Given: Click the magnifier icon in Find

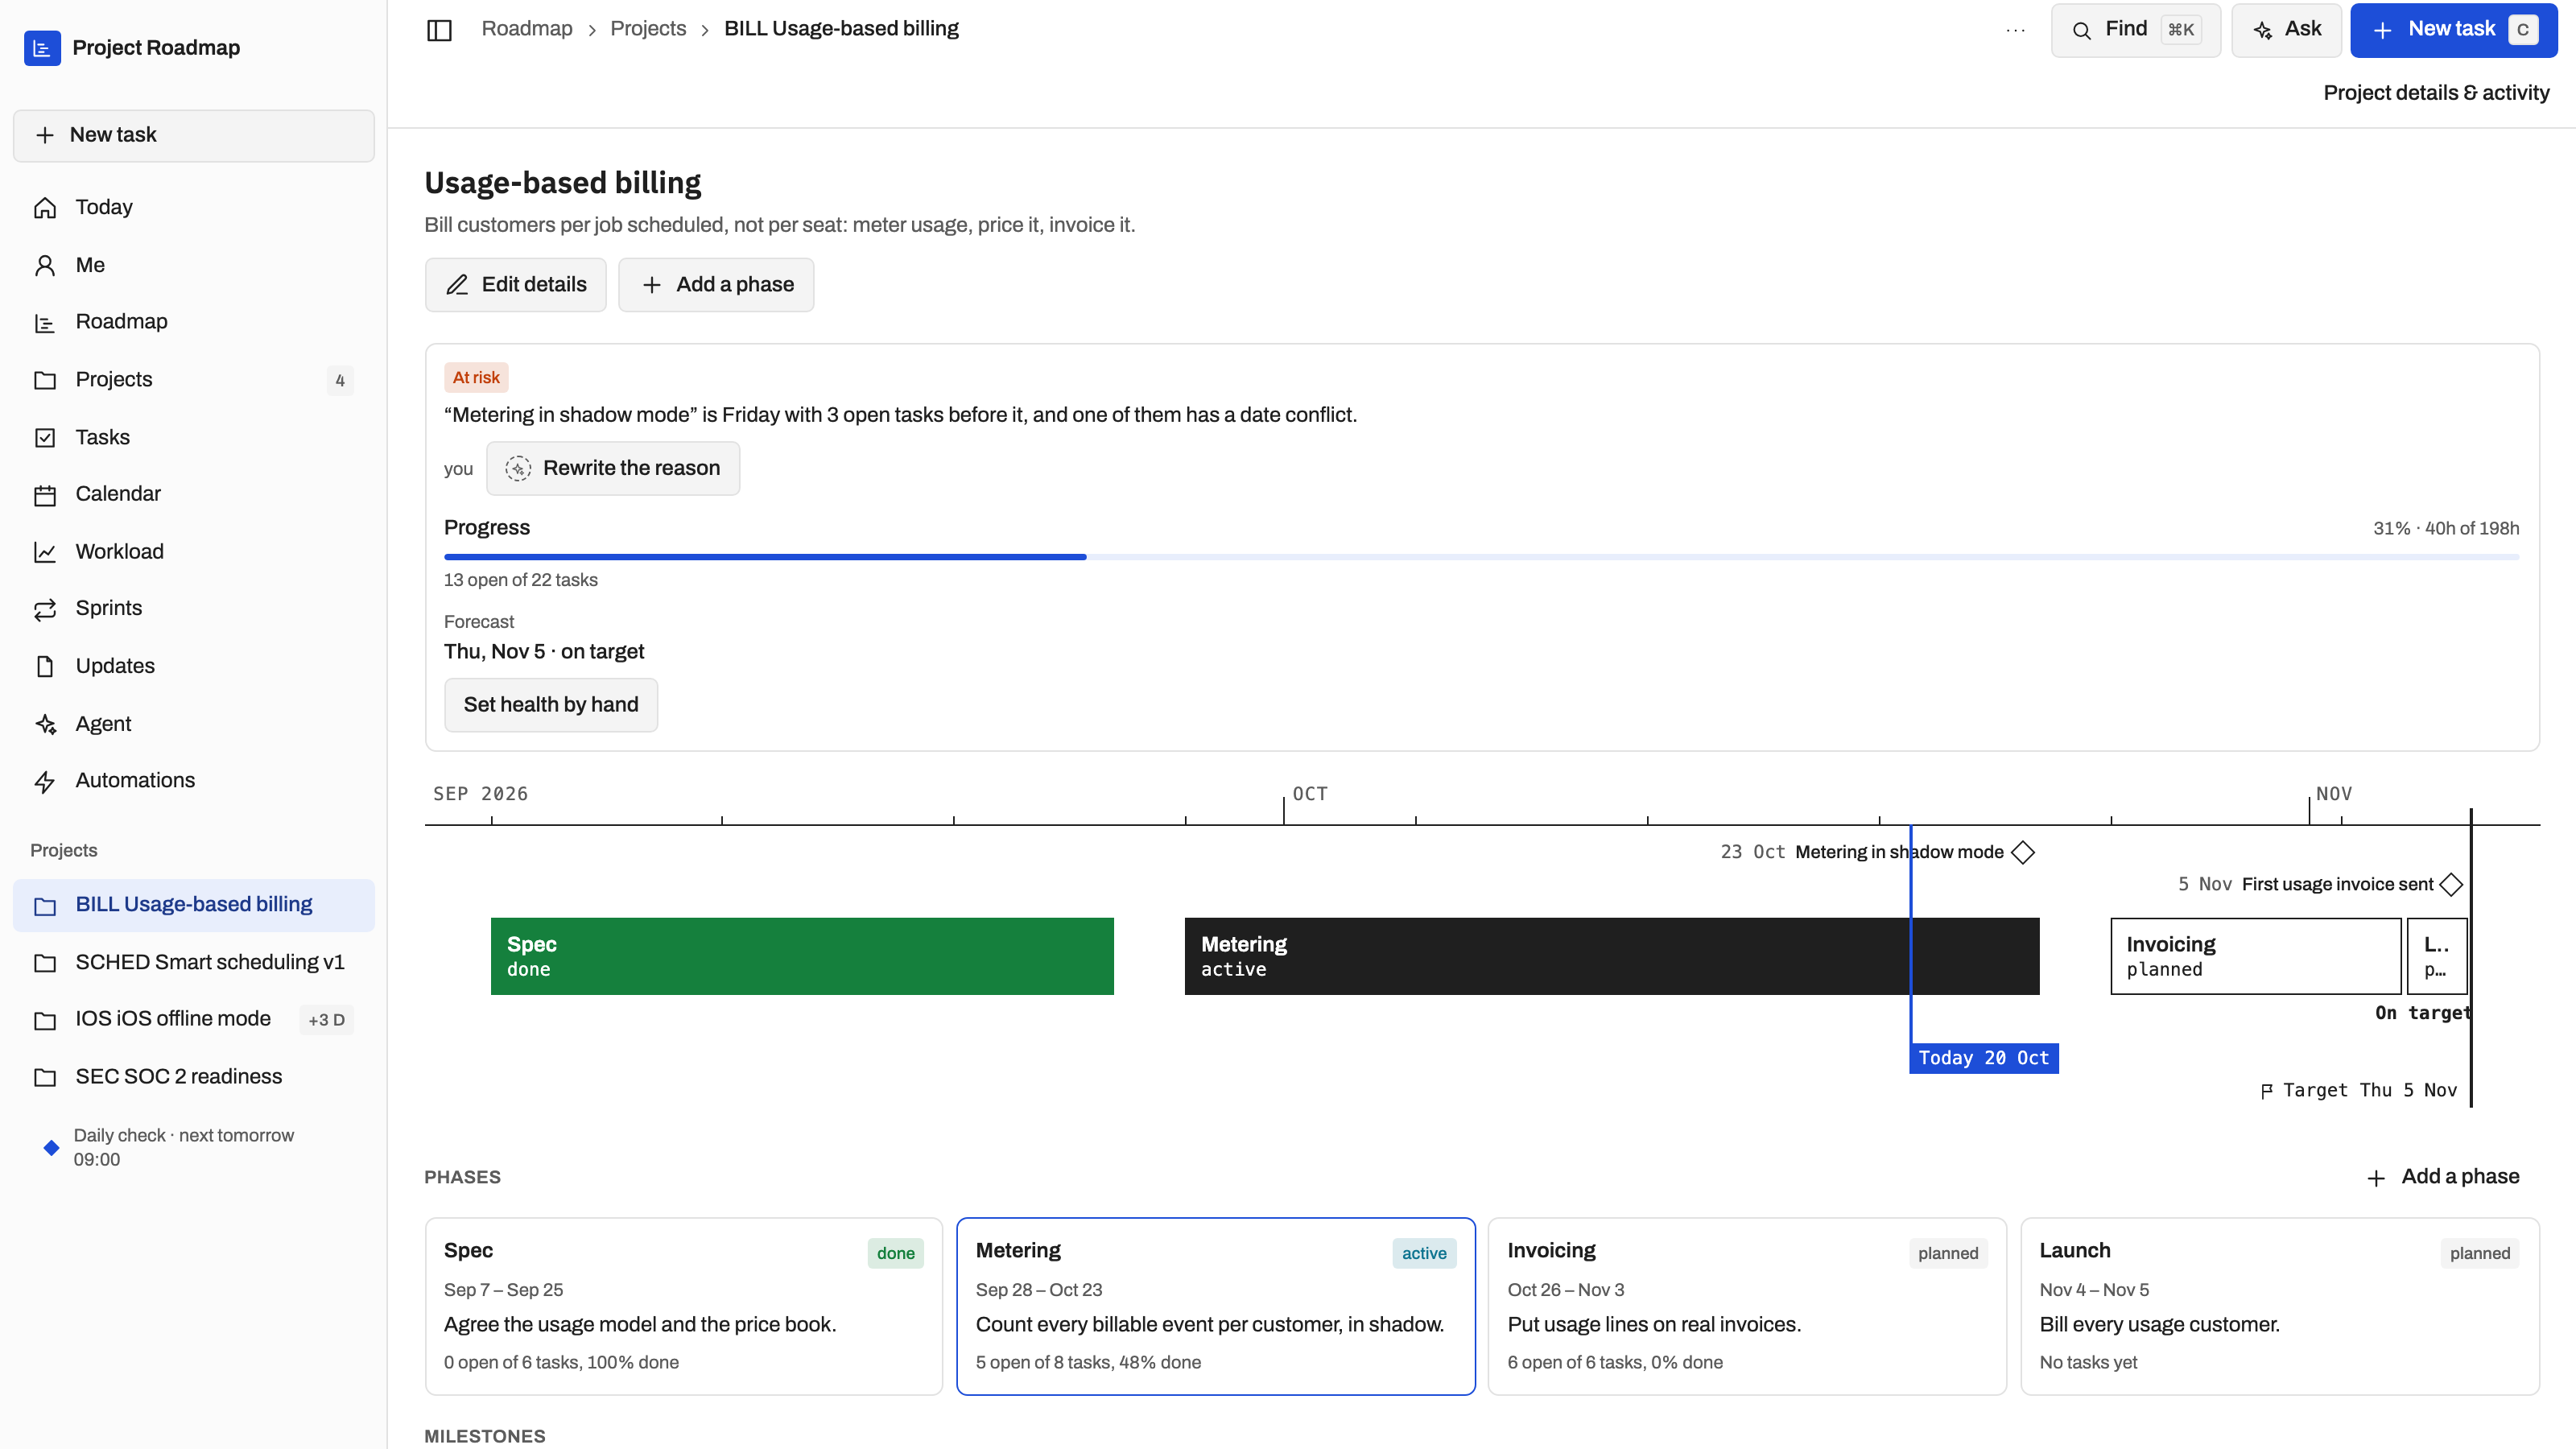Looking at the screenshot, I should [2081, 30].
